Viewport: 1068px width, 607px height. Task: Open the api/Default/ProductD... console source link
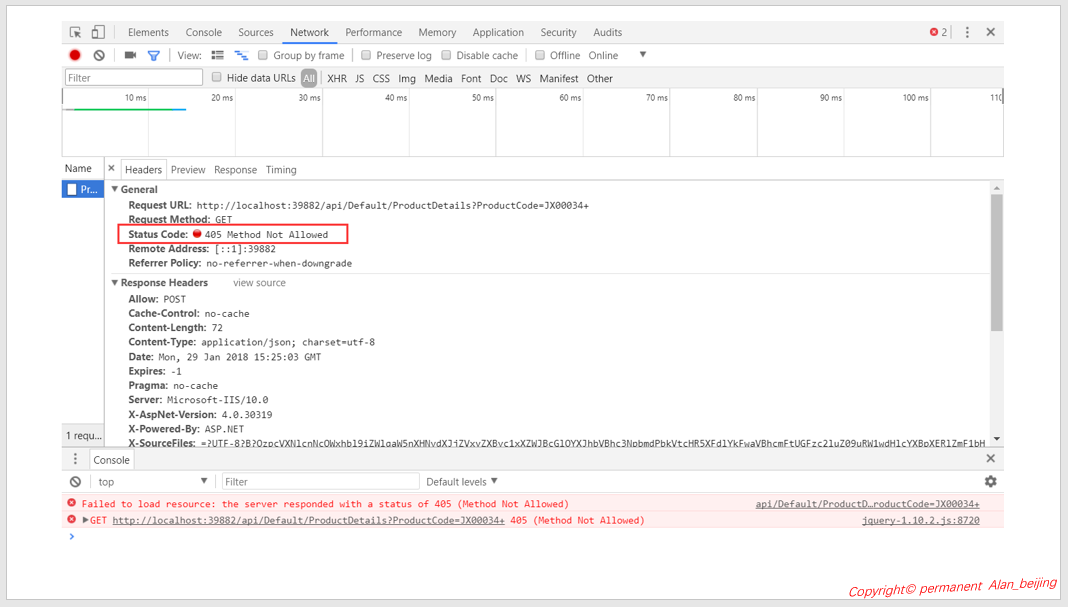[867, 503]
